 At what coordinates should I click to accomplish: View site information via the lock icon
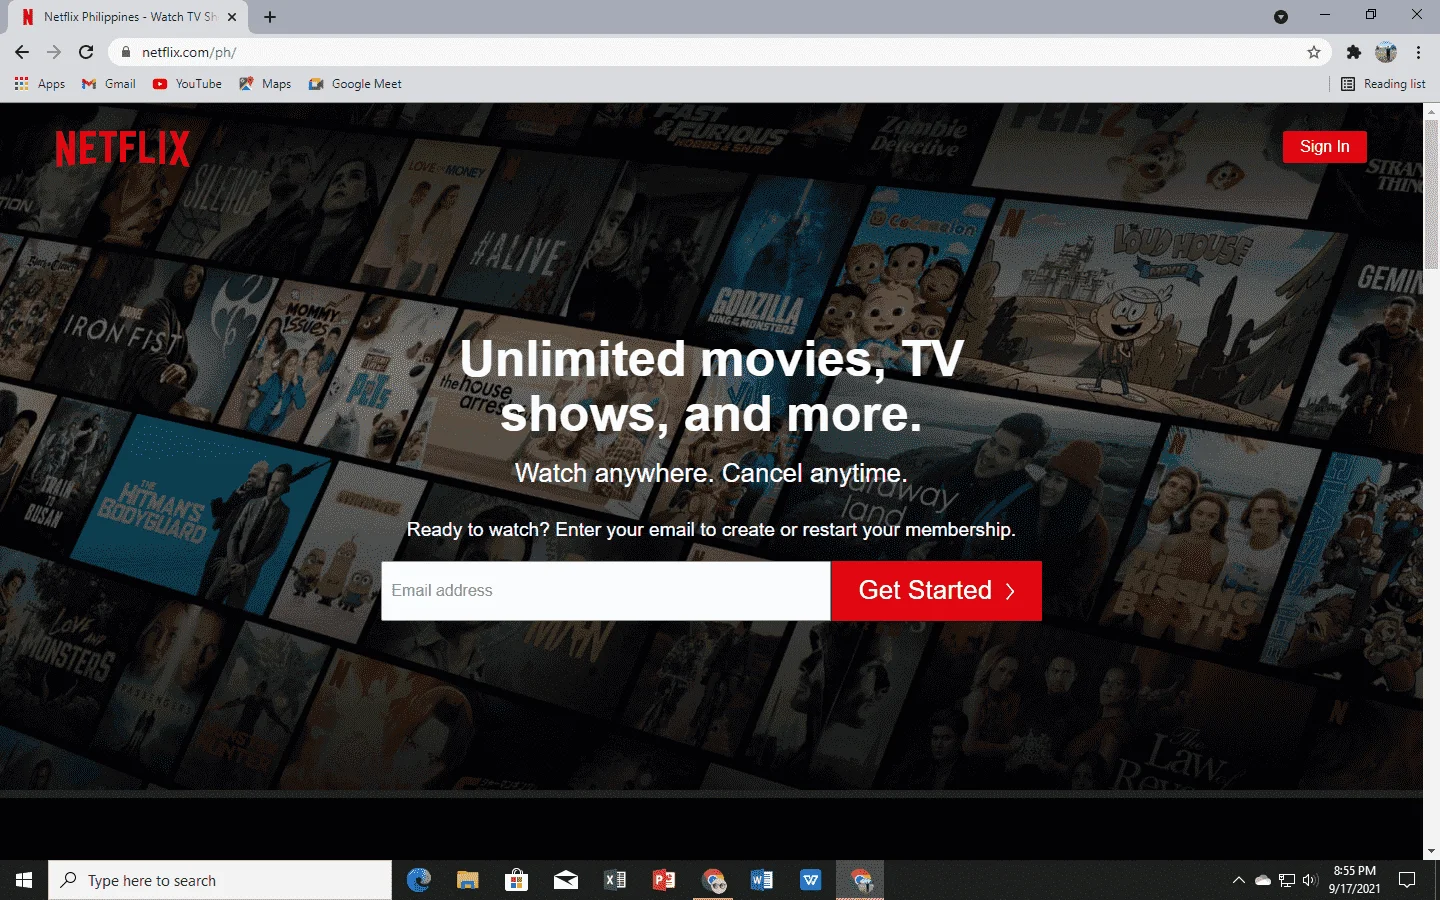pos(125,52)
